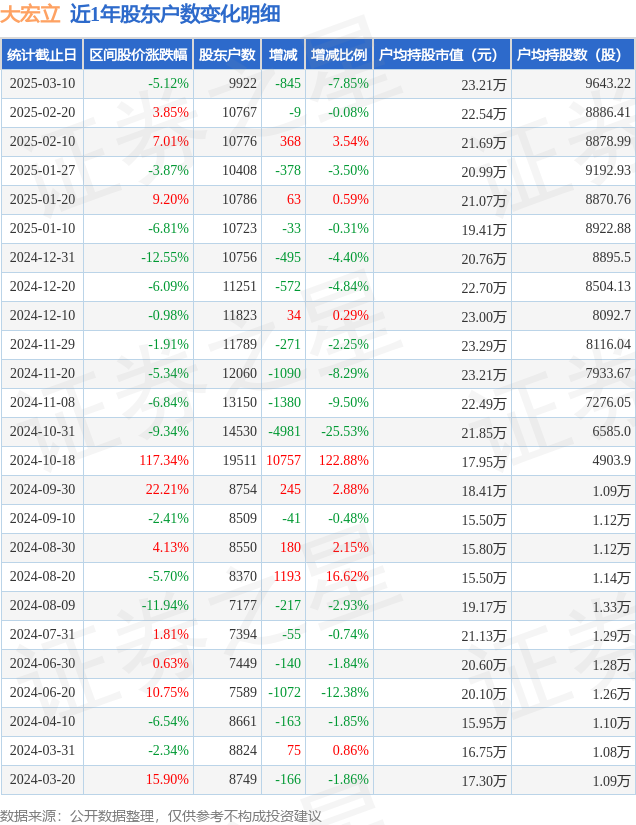Click the 2024-12-31 date cell
Image resolution: width=636 pixels, height=825 pixels.
coord(42,257)
